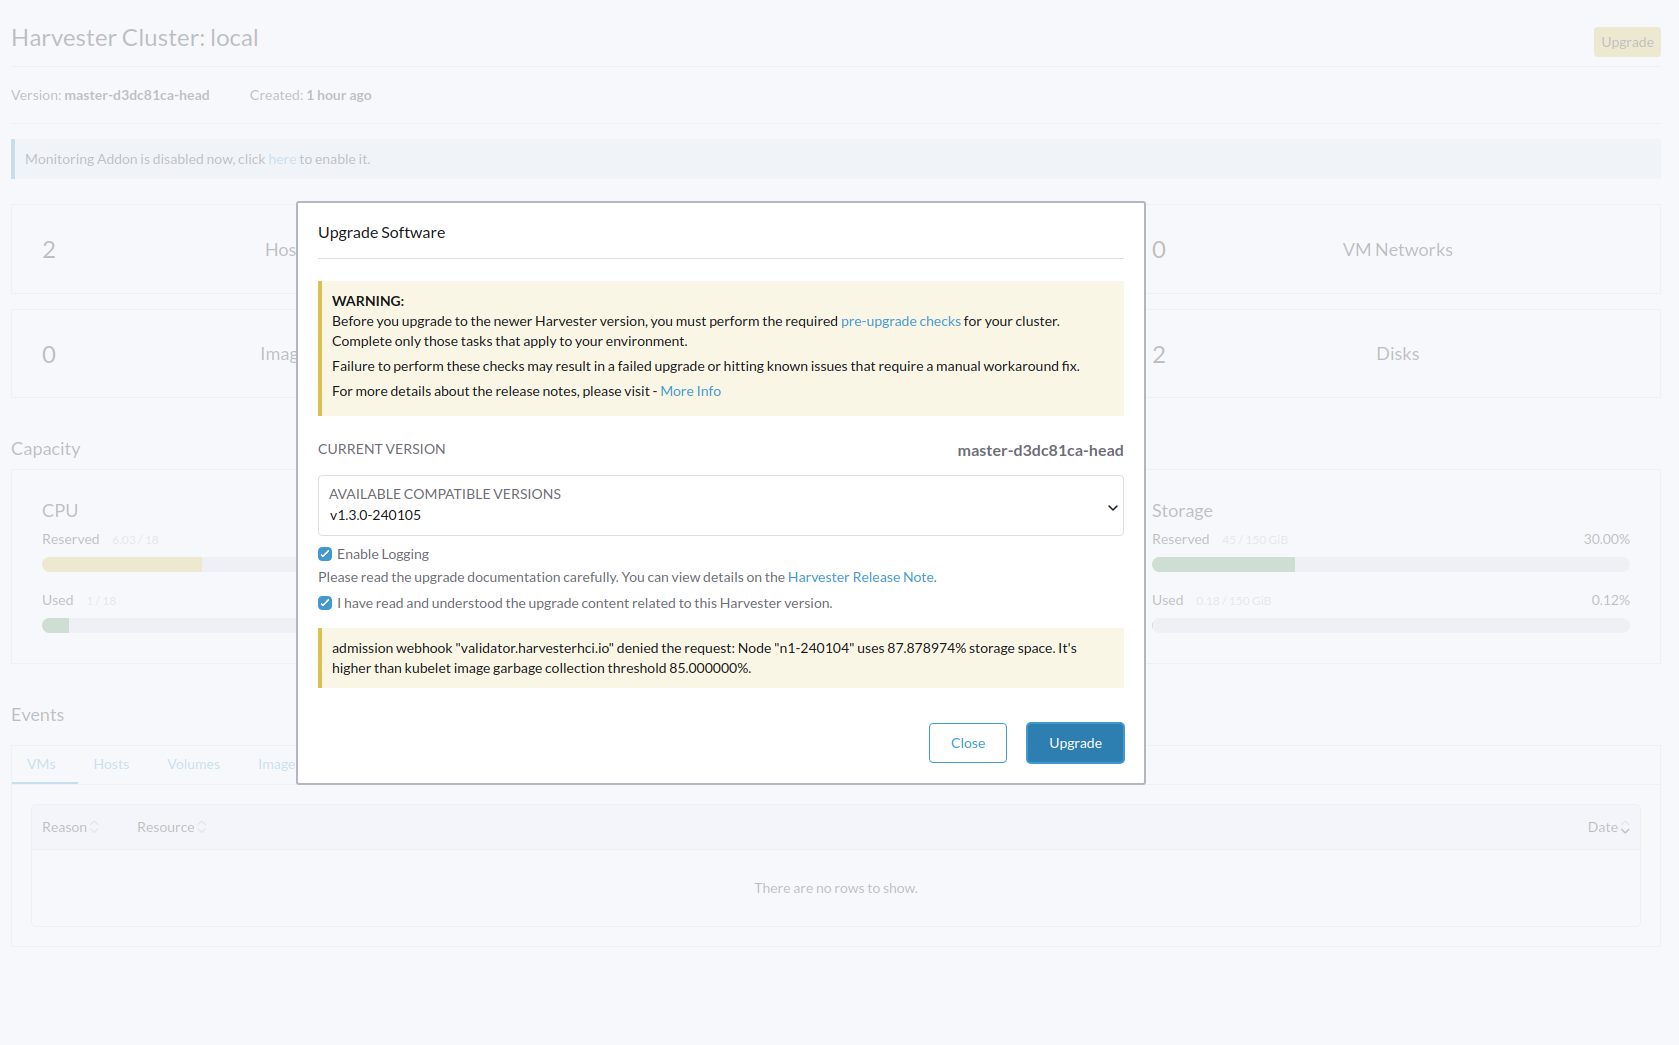Sort events by Date column icon
Image resolution: width=1679 pixels, height=1045 pixels.
pyautogui.click(x=1625, y=828)
